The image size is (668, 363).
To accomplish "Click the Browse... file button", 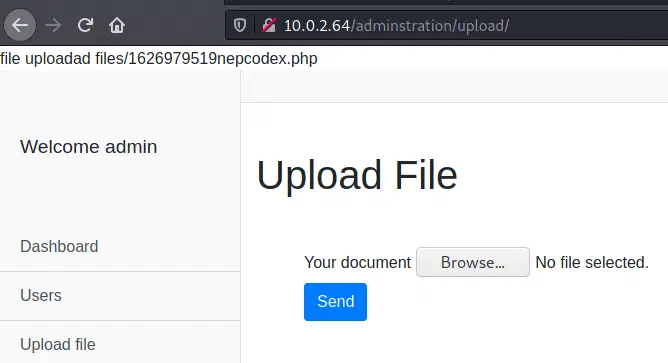I will [473, 262].
